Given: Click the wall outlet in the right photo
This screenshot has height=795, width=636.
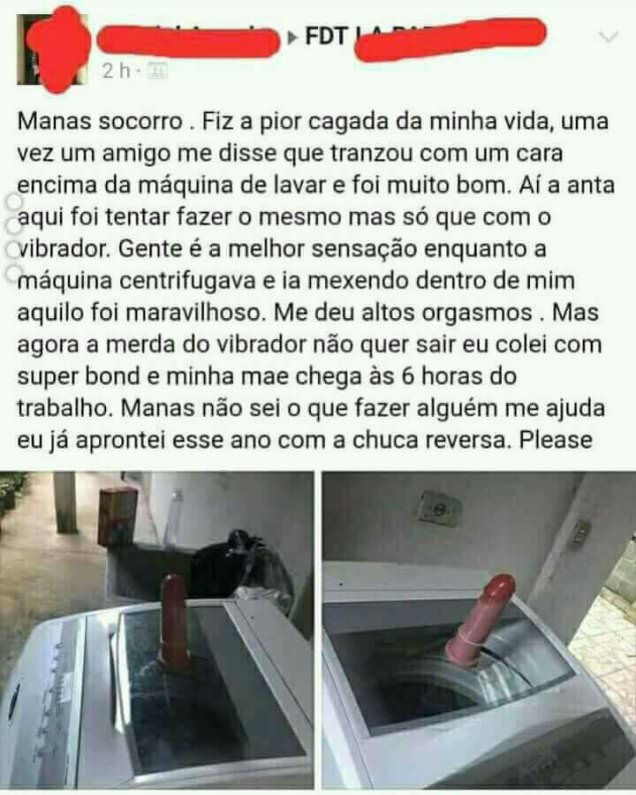Looking at the screenshot, I should click(x=439, y=509).
